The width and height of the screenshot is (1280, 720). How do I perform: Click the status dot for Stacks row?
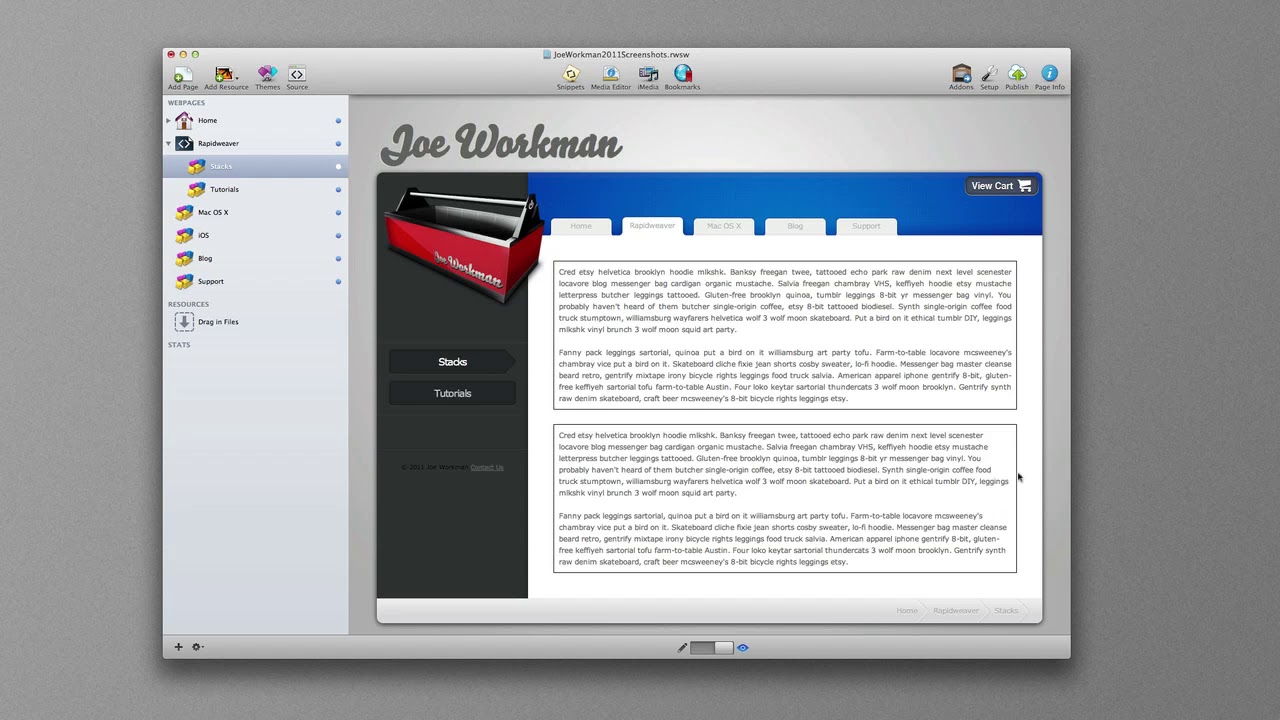(338, 166)
